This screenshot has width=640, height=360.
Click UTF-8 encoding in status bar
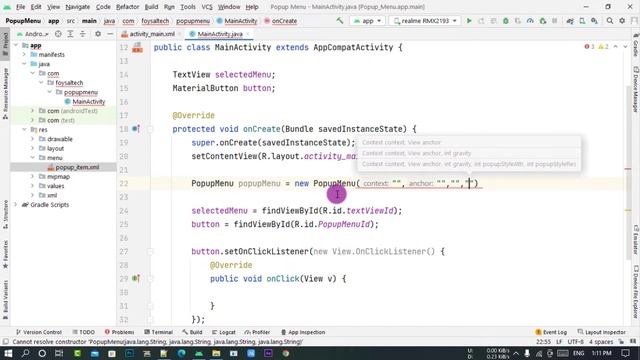coord(575,342)
